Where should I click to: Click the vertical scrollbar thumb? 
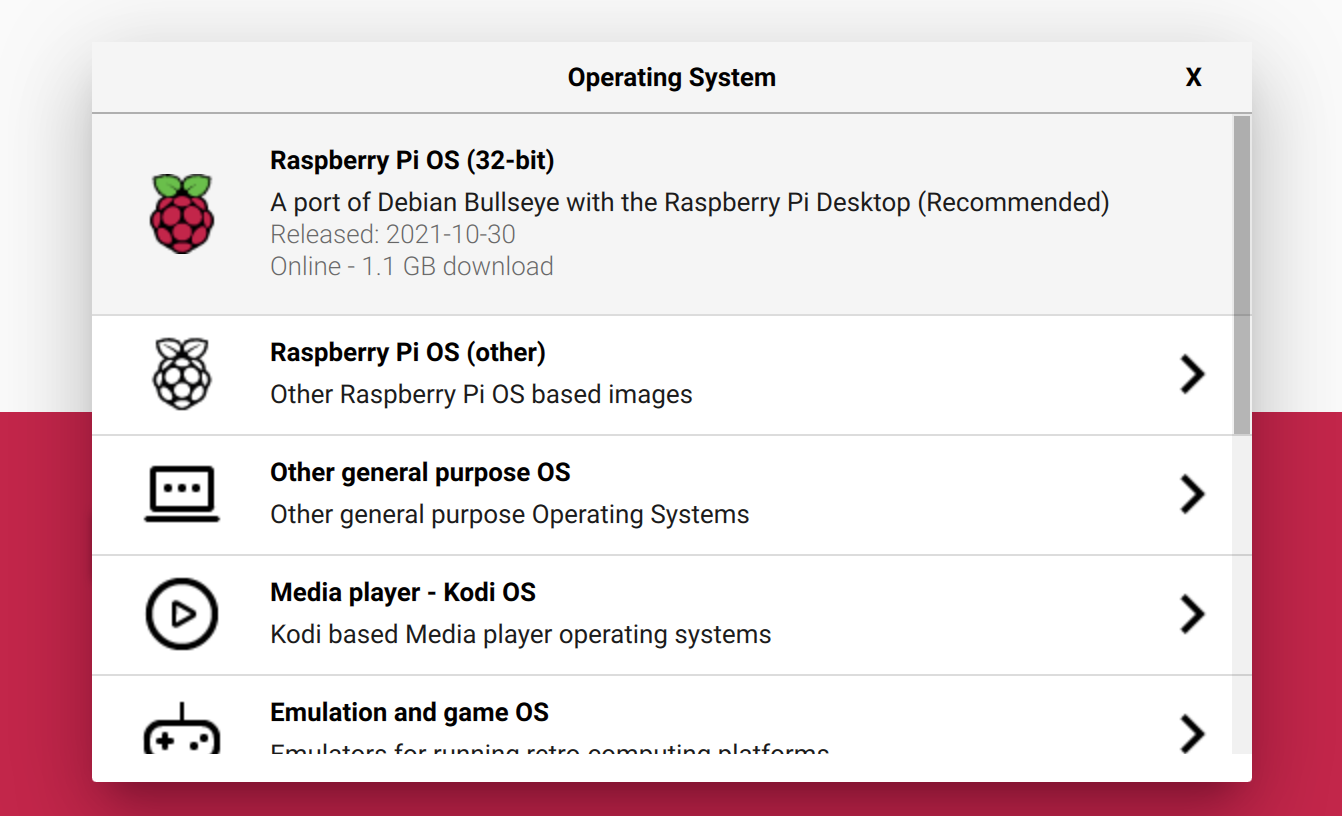1241,275
